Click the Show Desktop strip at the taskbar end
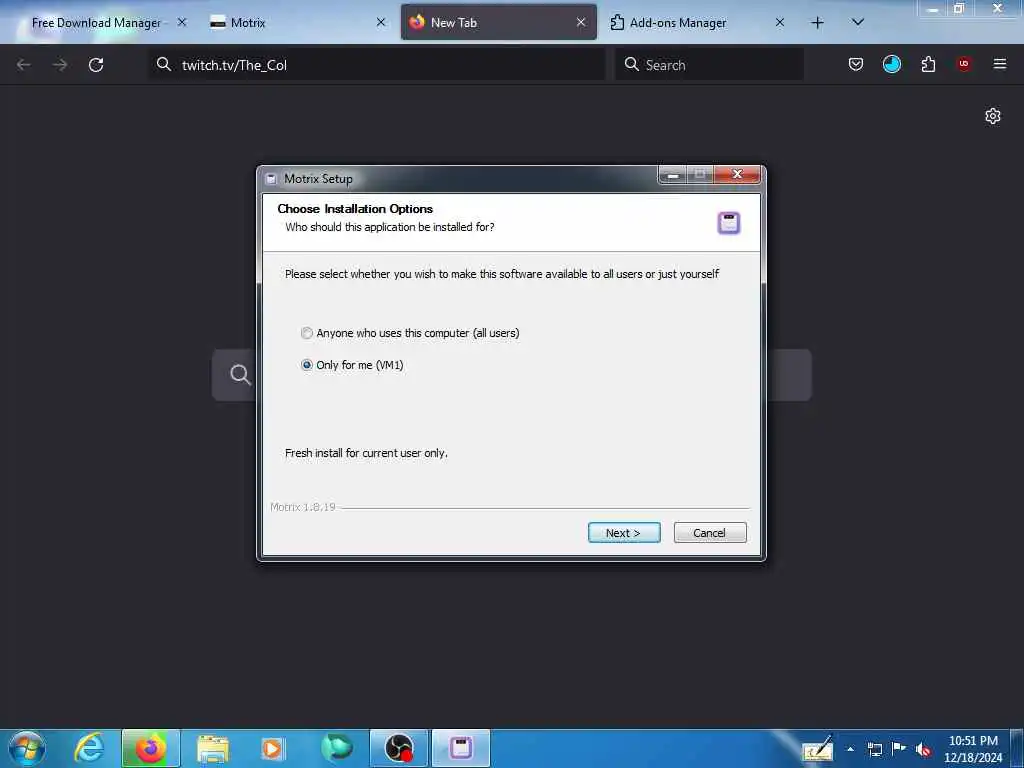The width and height of the screenshot is (1024, 768). click(1017, 748)
